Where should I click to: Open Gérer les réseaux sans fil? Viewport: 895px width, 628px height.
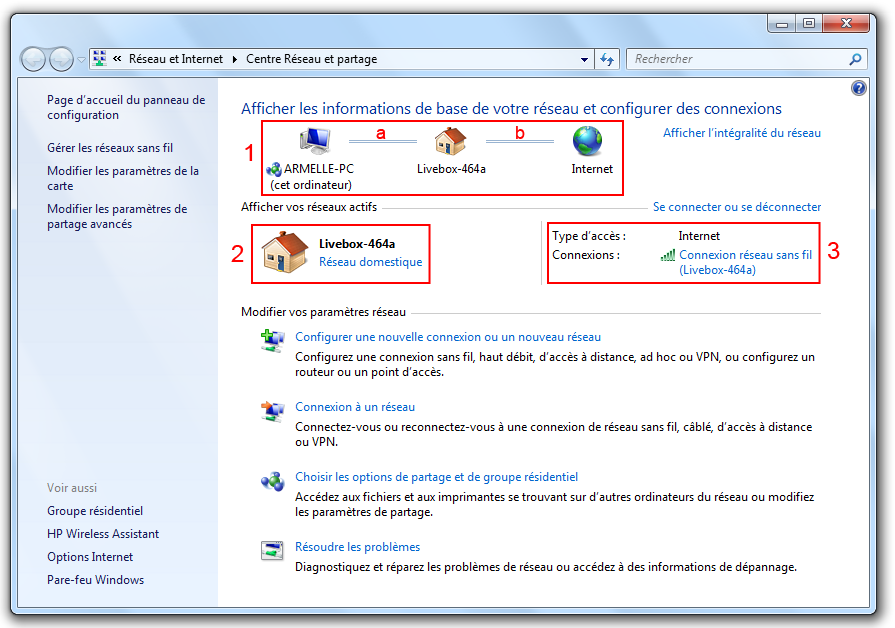[x=110, y=148]
